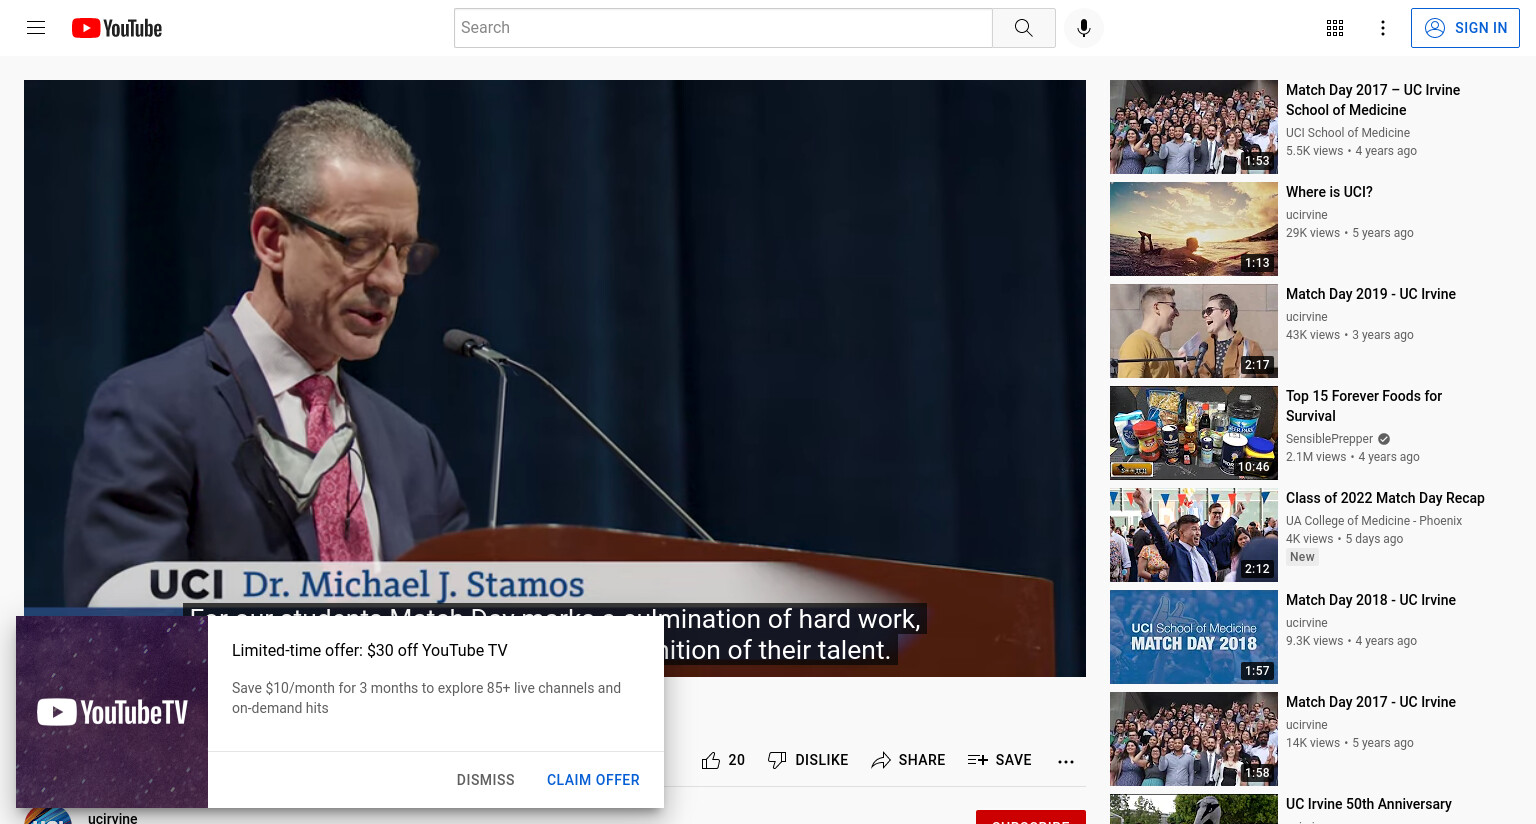Click 'Match Day 2019 - UC Irvine' title
This screenshot has width=1536, height=824.
coord(1371,294)
